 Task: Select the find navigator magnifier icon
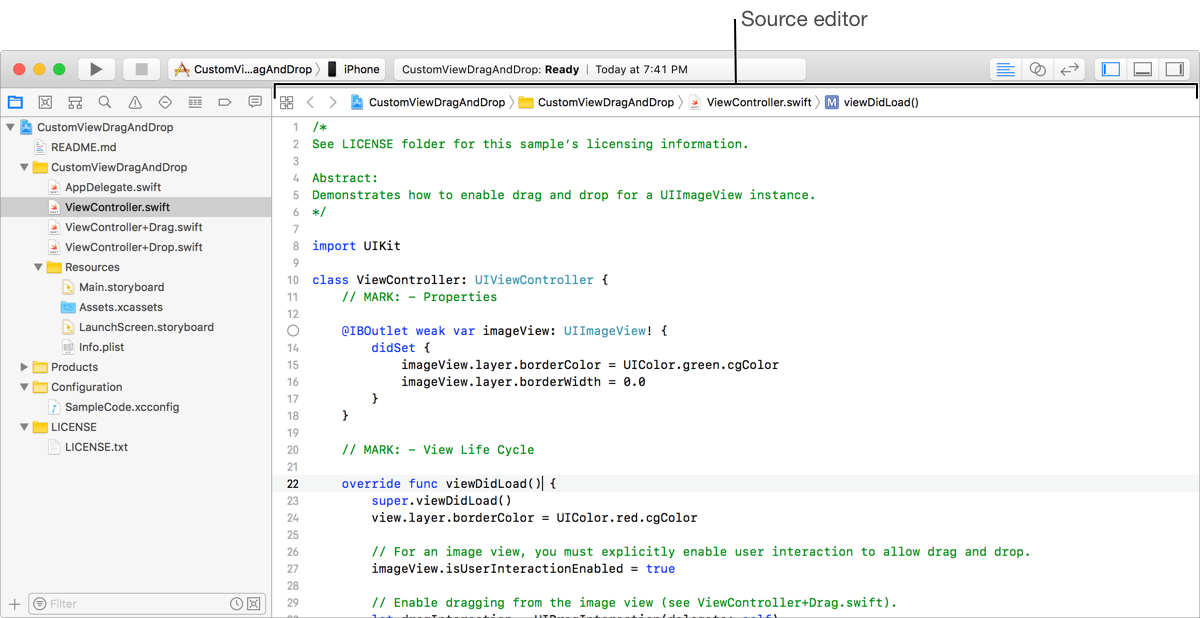click(105, 102)
